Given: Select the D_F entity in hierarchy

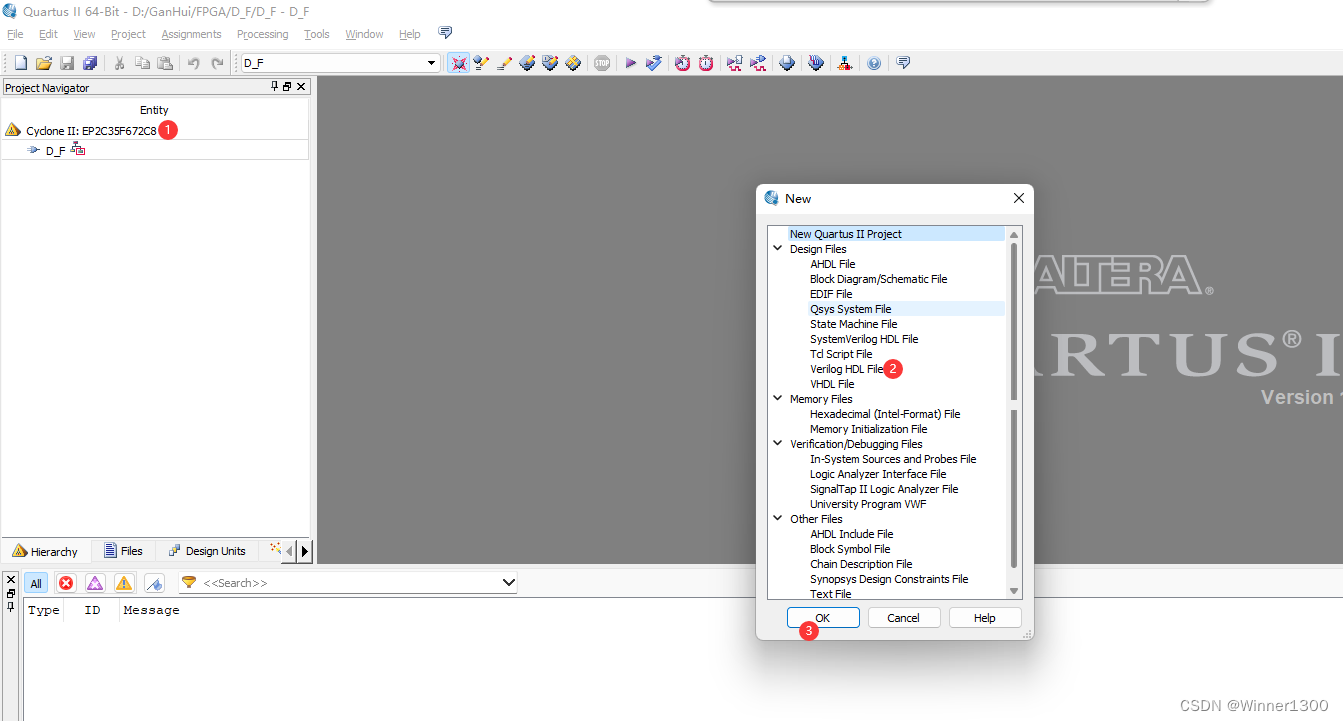Looking at the screenshot, I should 55,150.
